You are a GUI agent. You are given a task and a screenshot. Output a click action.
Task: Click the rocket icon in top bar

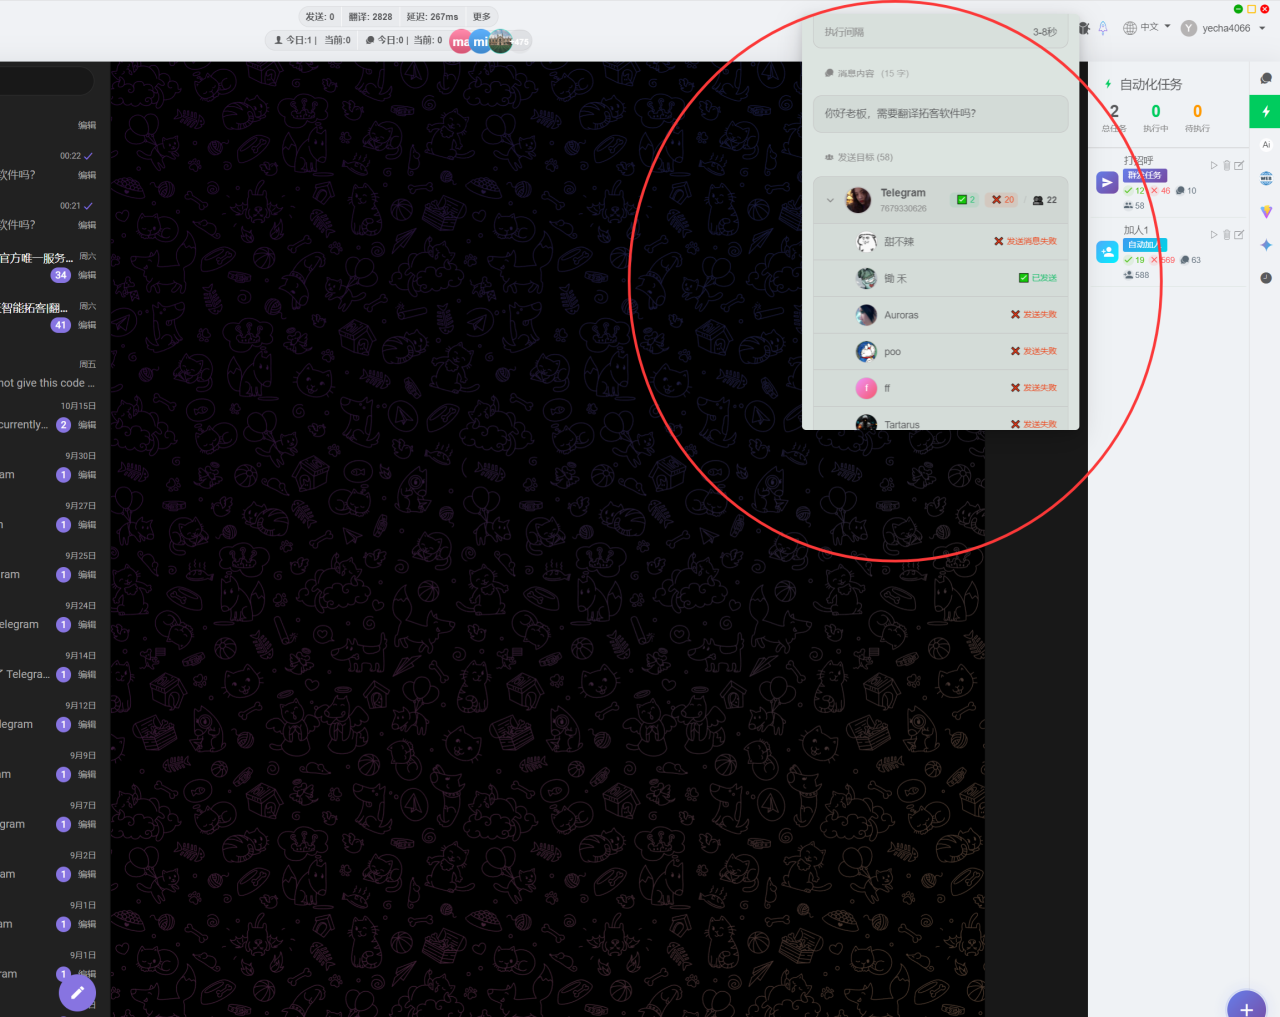[1103, 28]
